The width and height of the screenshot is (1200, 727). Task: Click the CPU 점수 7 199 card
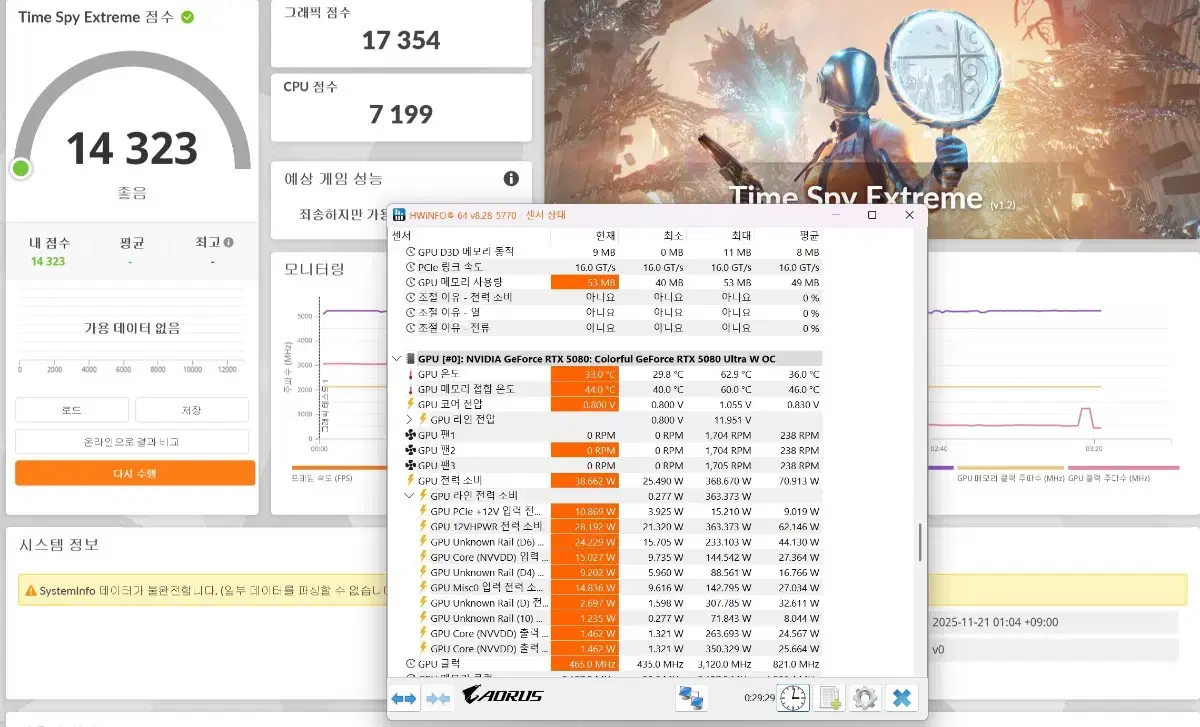click(401, 106)
